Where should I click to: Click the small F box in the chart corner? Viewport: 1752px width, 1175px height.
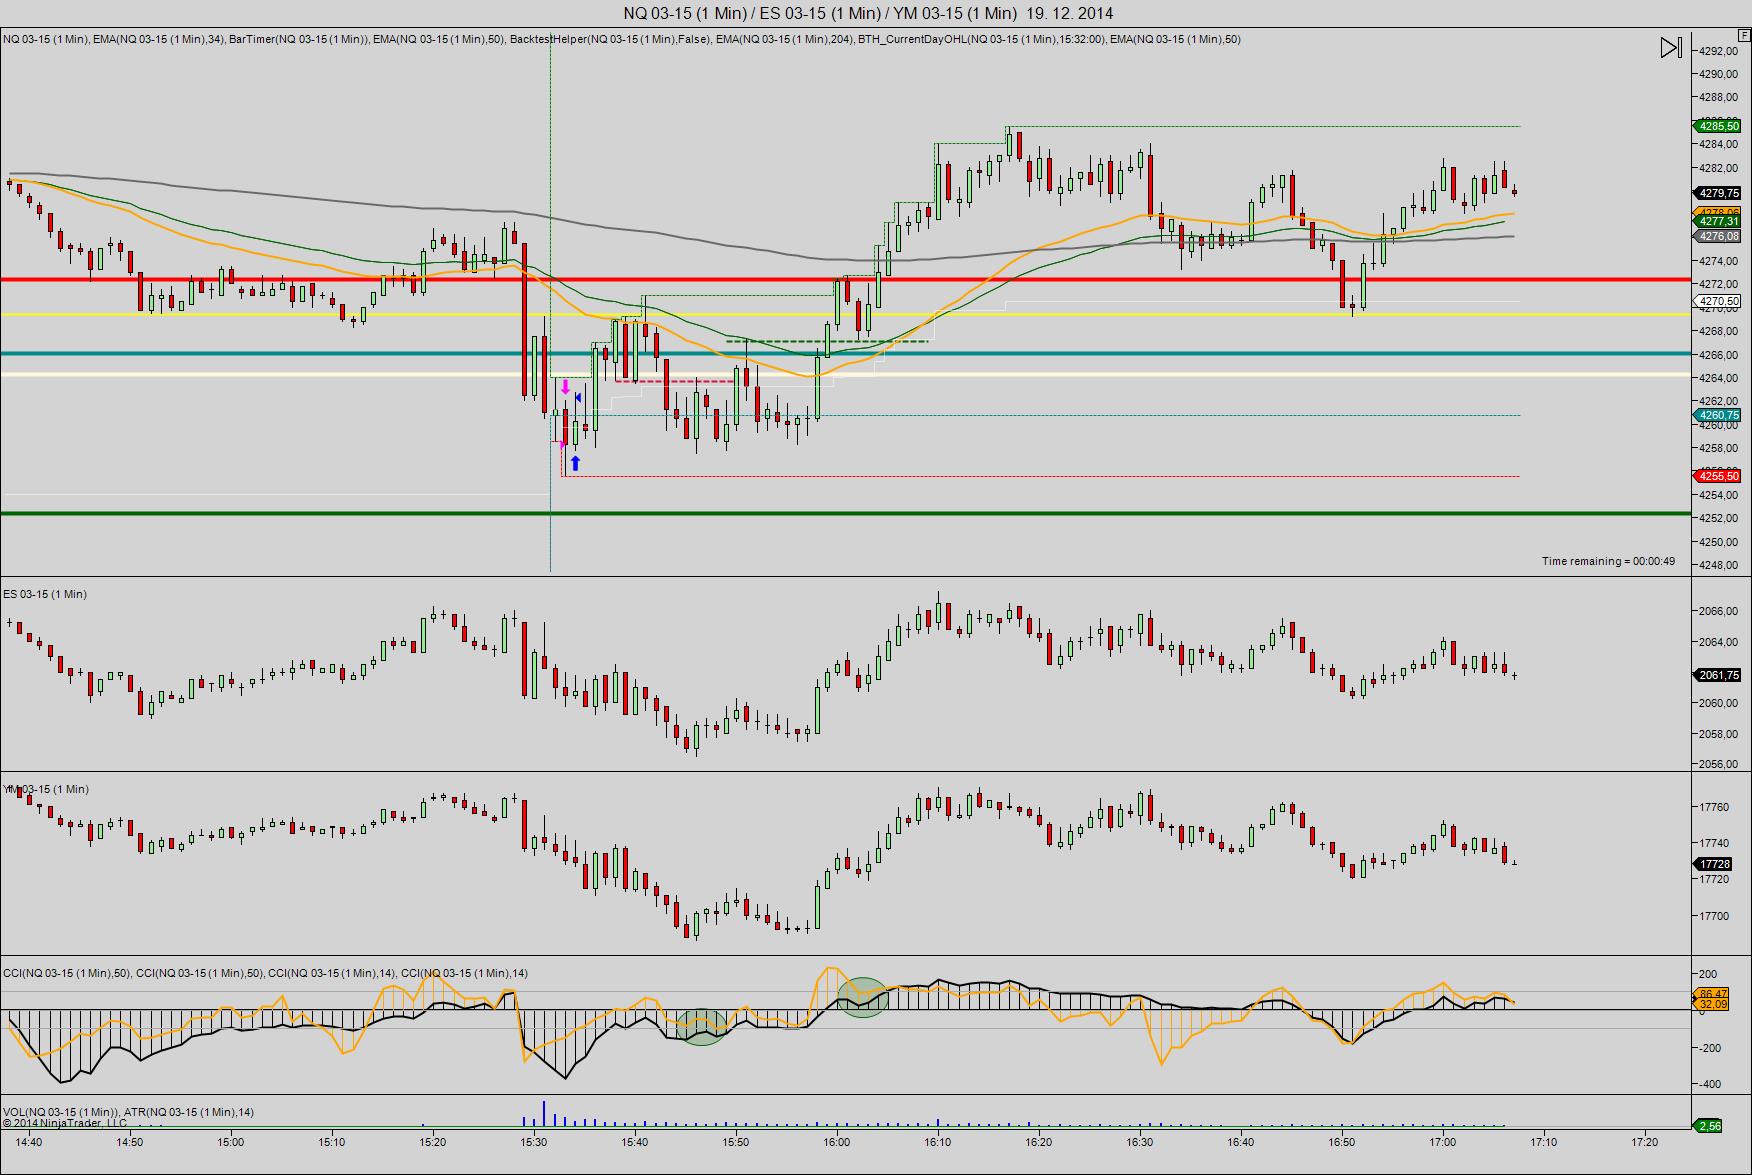1744,34
